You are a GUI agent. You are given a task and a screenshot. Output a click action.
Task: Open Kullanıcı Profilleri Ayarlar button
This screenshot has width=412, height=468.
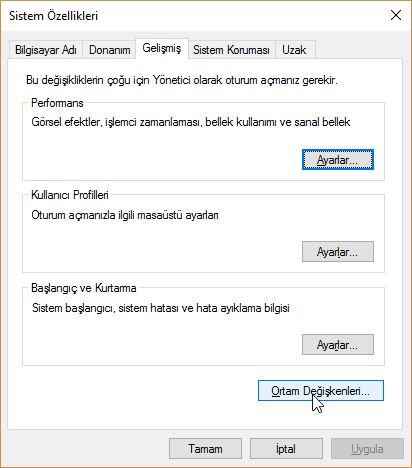[338, 252]
